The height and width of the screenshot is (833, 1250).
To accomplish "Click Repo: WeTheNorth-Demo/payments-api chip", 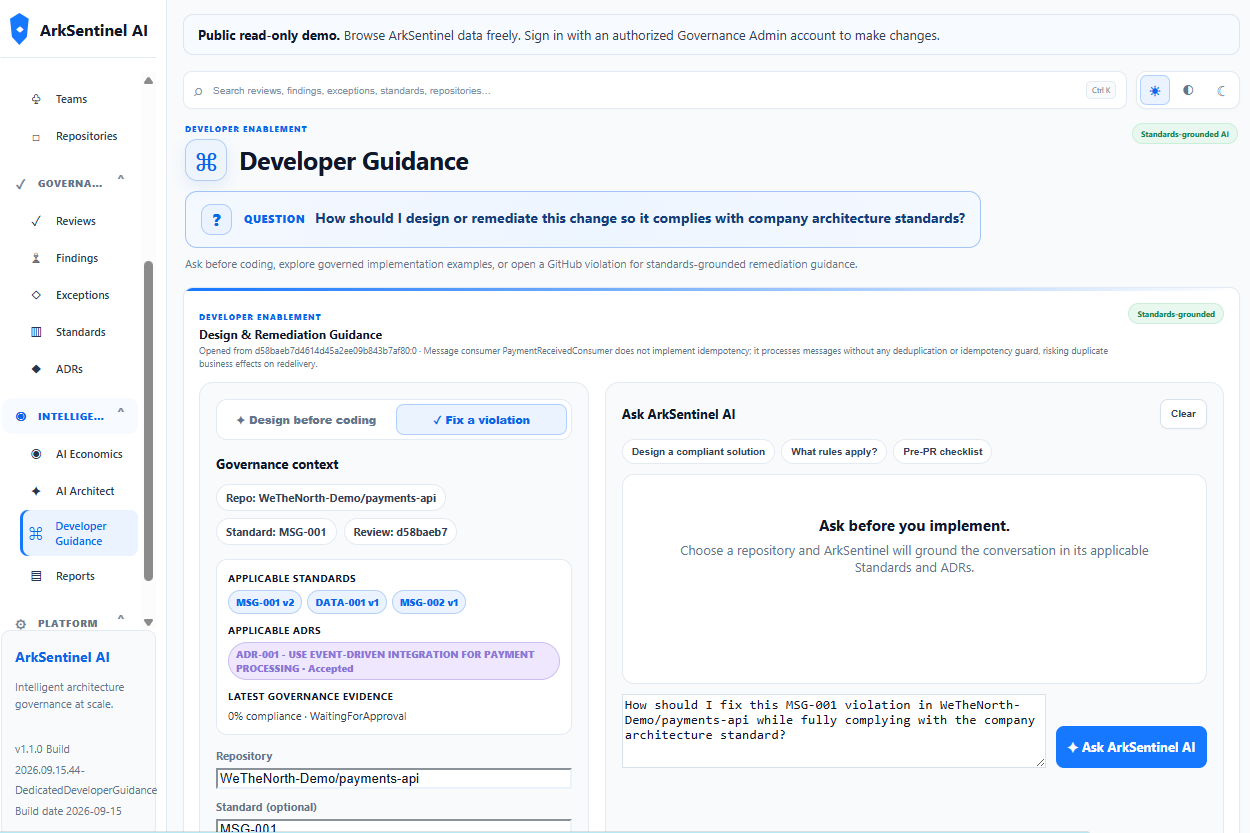I will pos(331,498).
